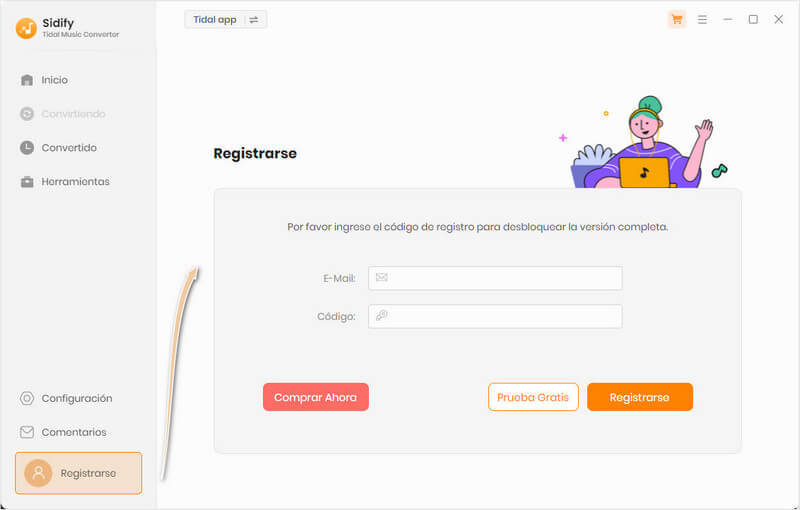Click the Comentarios envelope icon
800x510 pixels.
tap(27, 432)
